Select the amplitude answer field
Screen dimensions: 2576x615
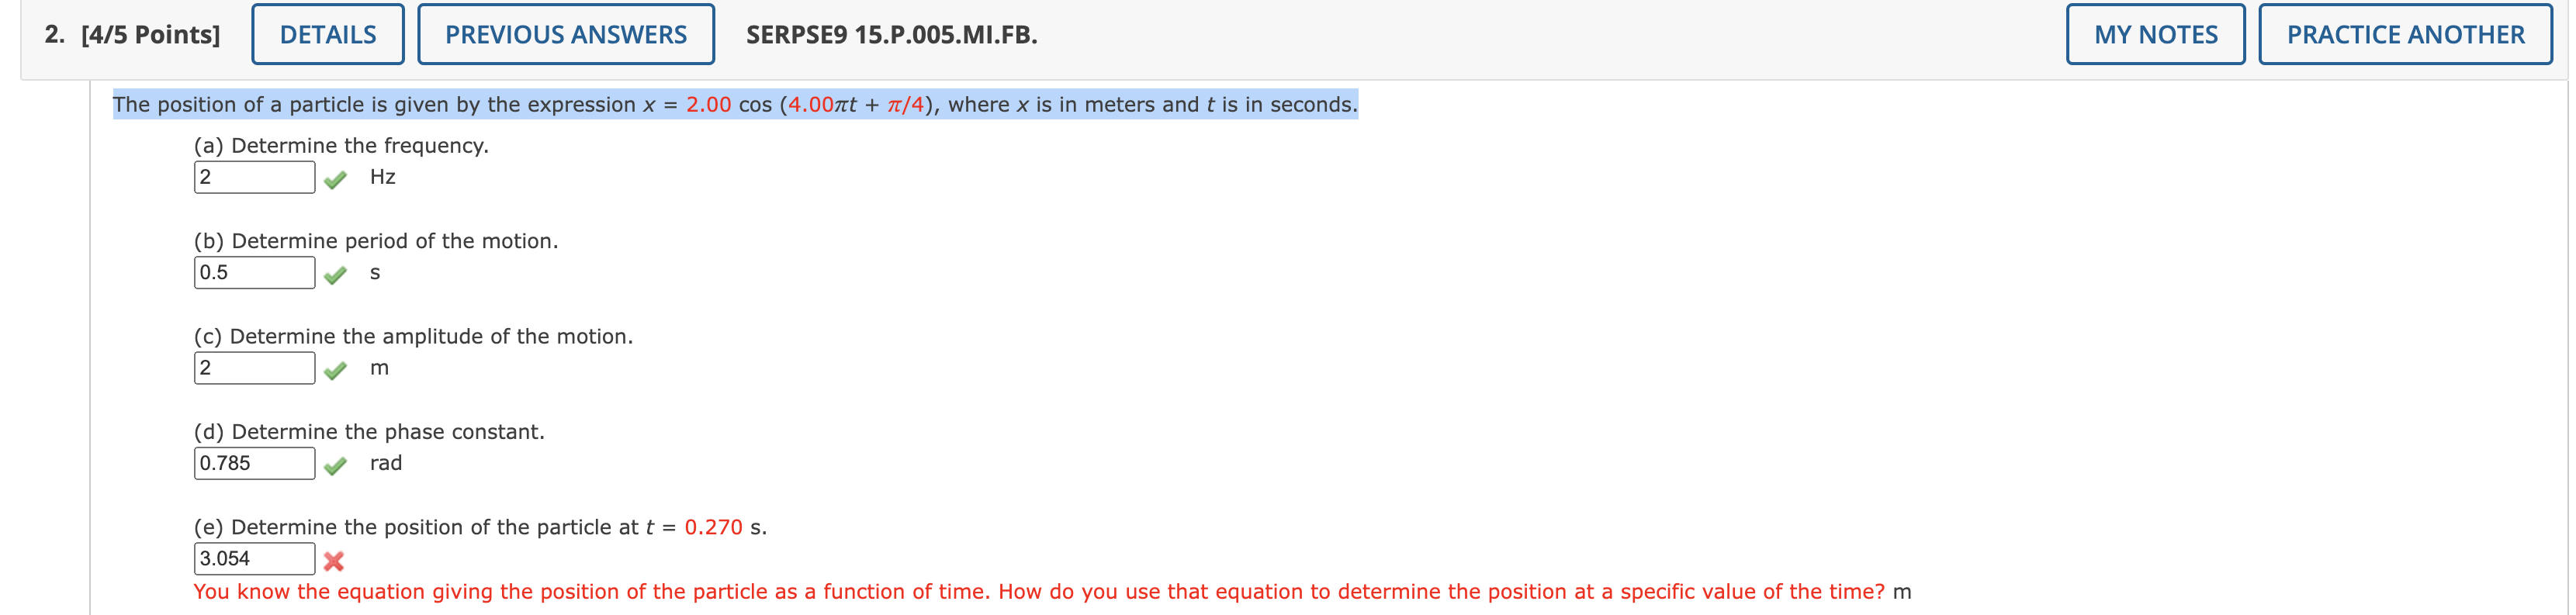[254, 367]
